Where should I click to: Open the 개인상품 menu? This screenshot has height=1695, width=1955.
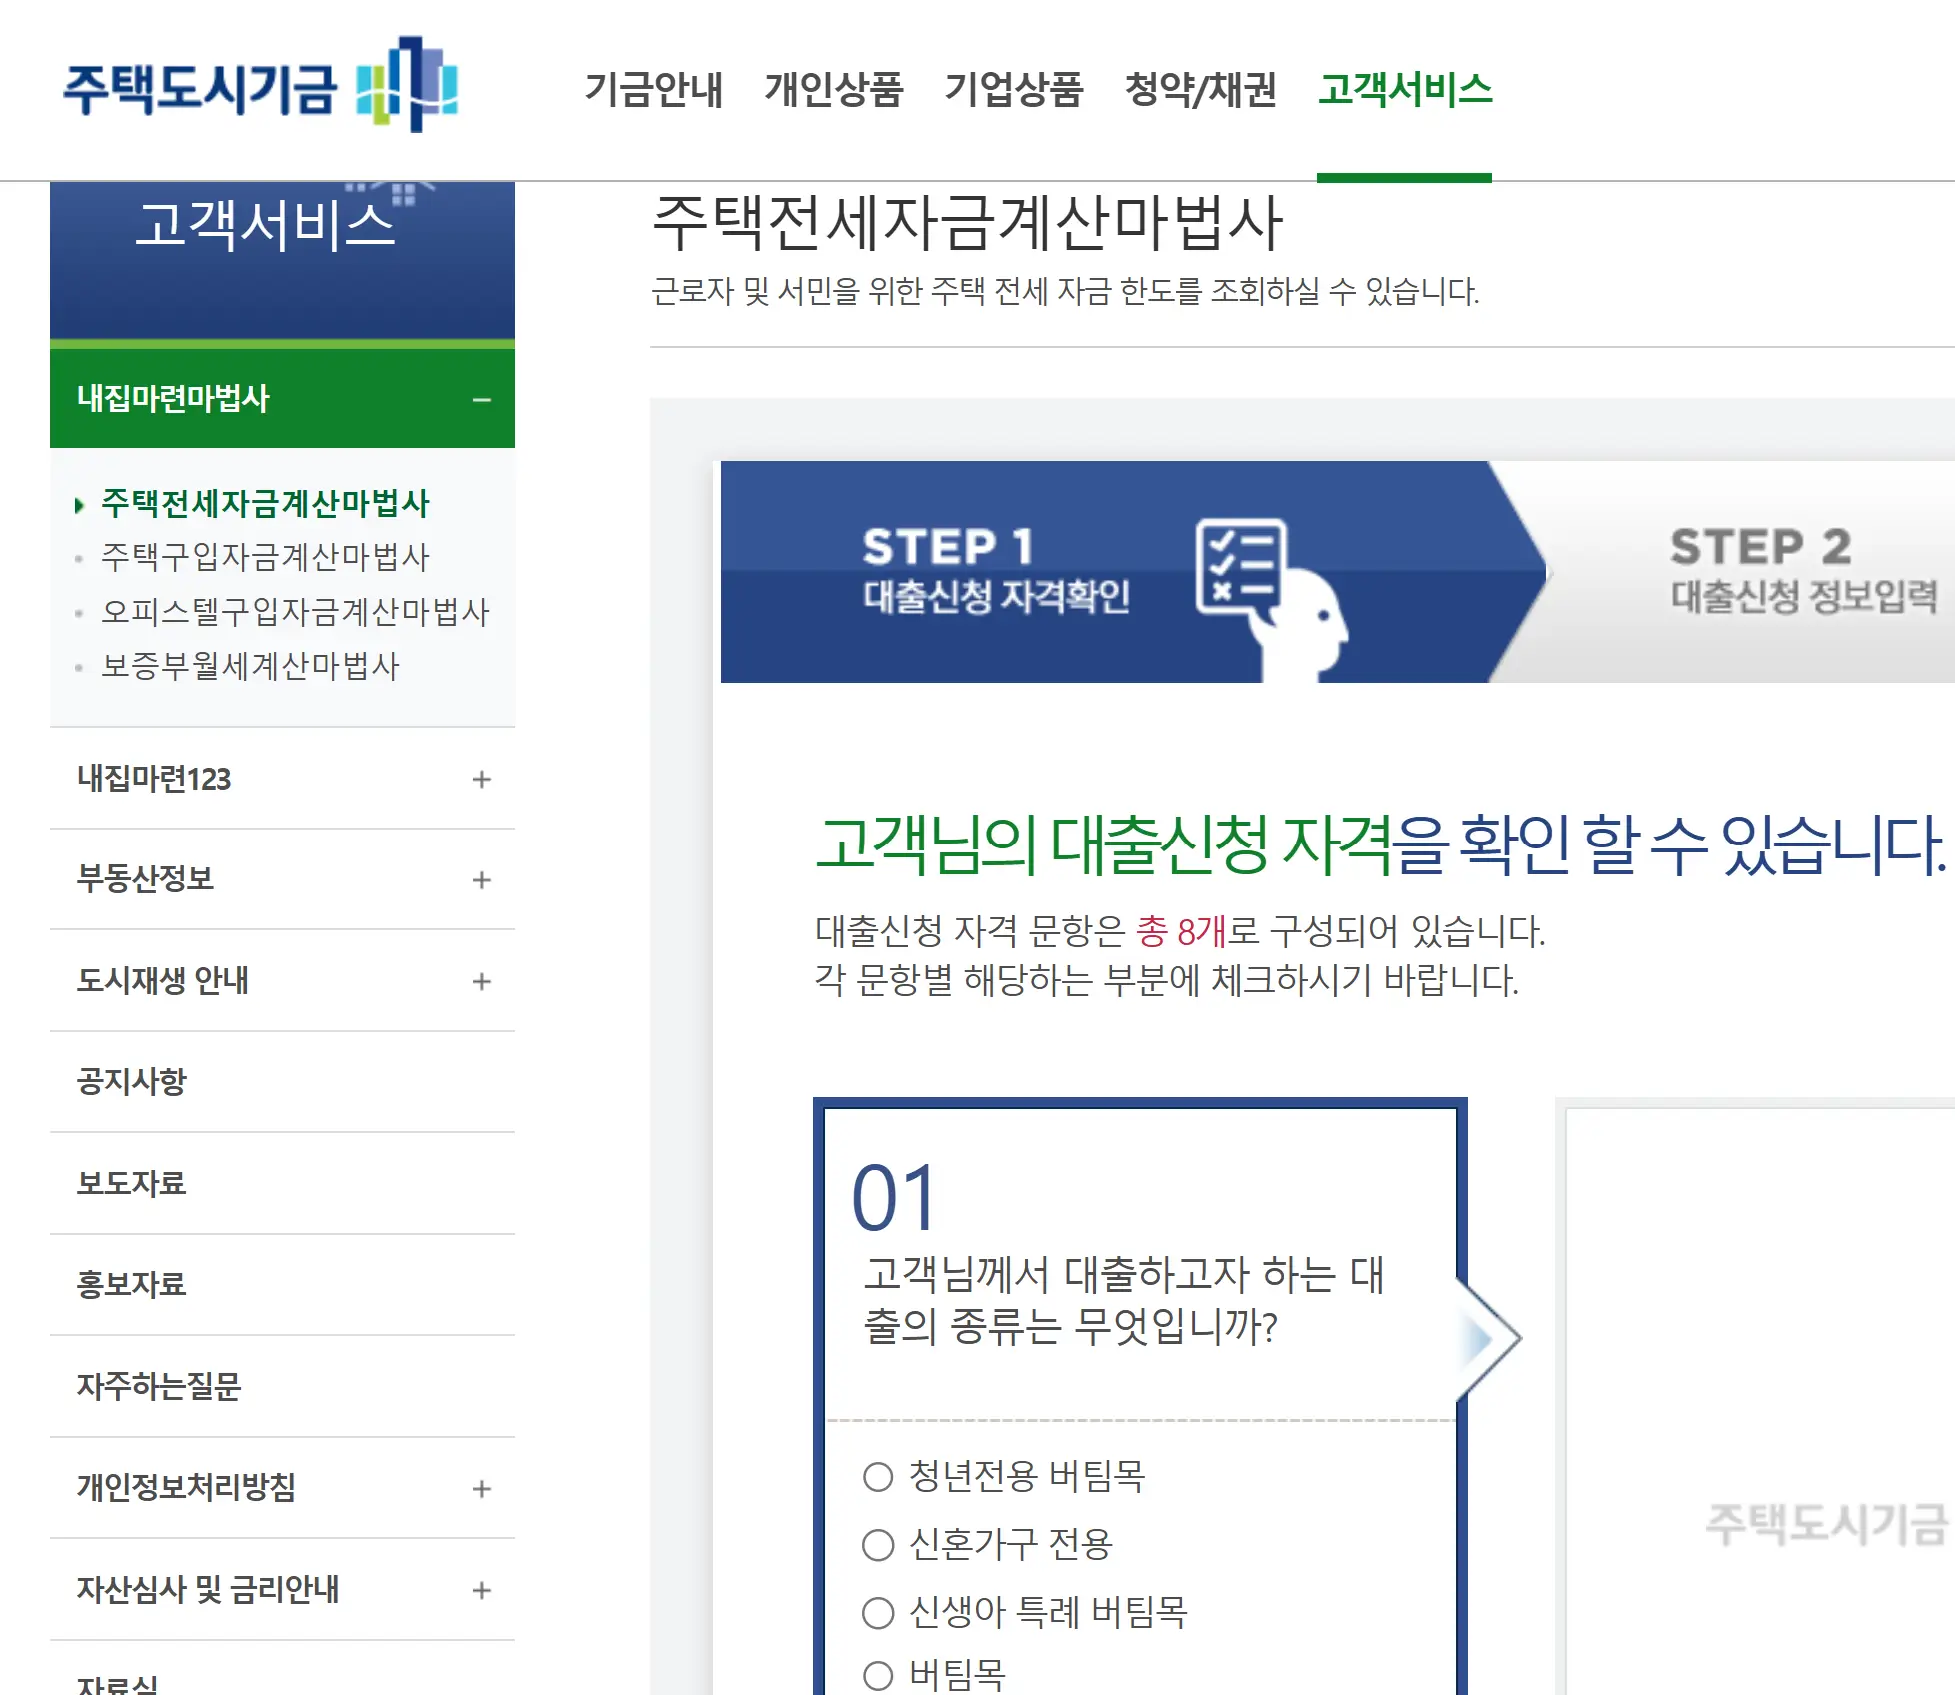pyautogui.click(x=834, y=89)
